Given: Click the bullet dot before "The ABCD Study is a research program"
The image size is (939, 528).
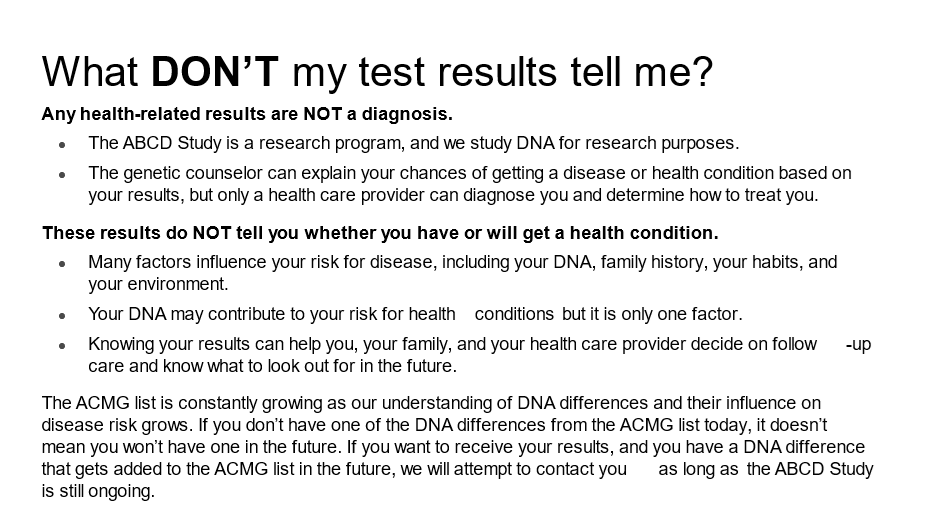Looking at the screenshot, I should pyautogui.click(x=63, y=144).
